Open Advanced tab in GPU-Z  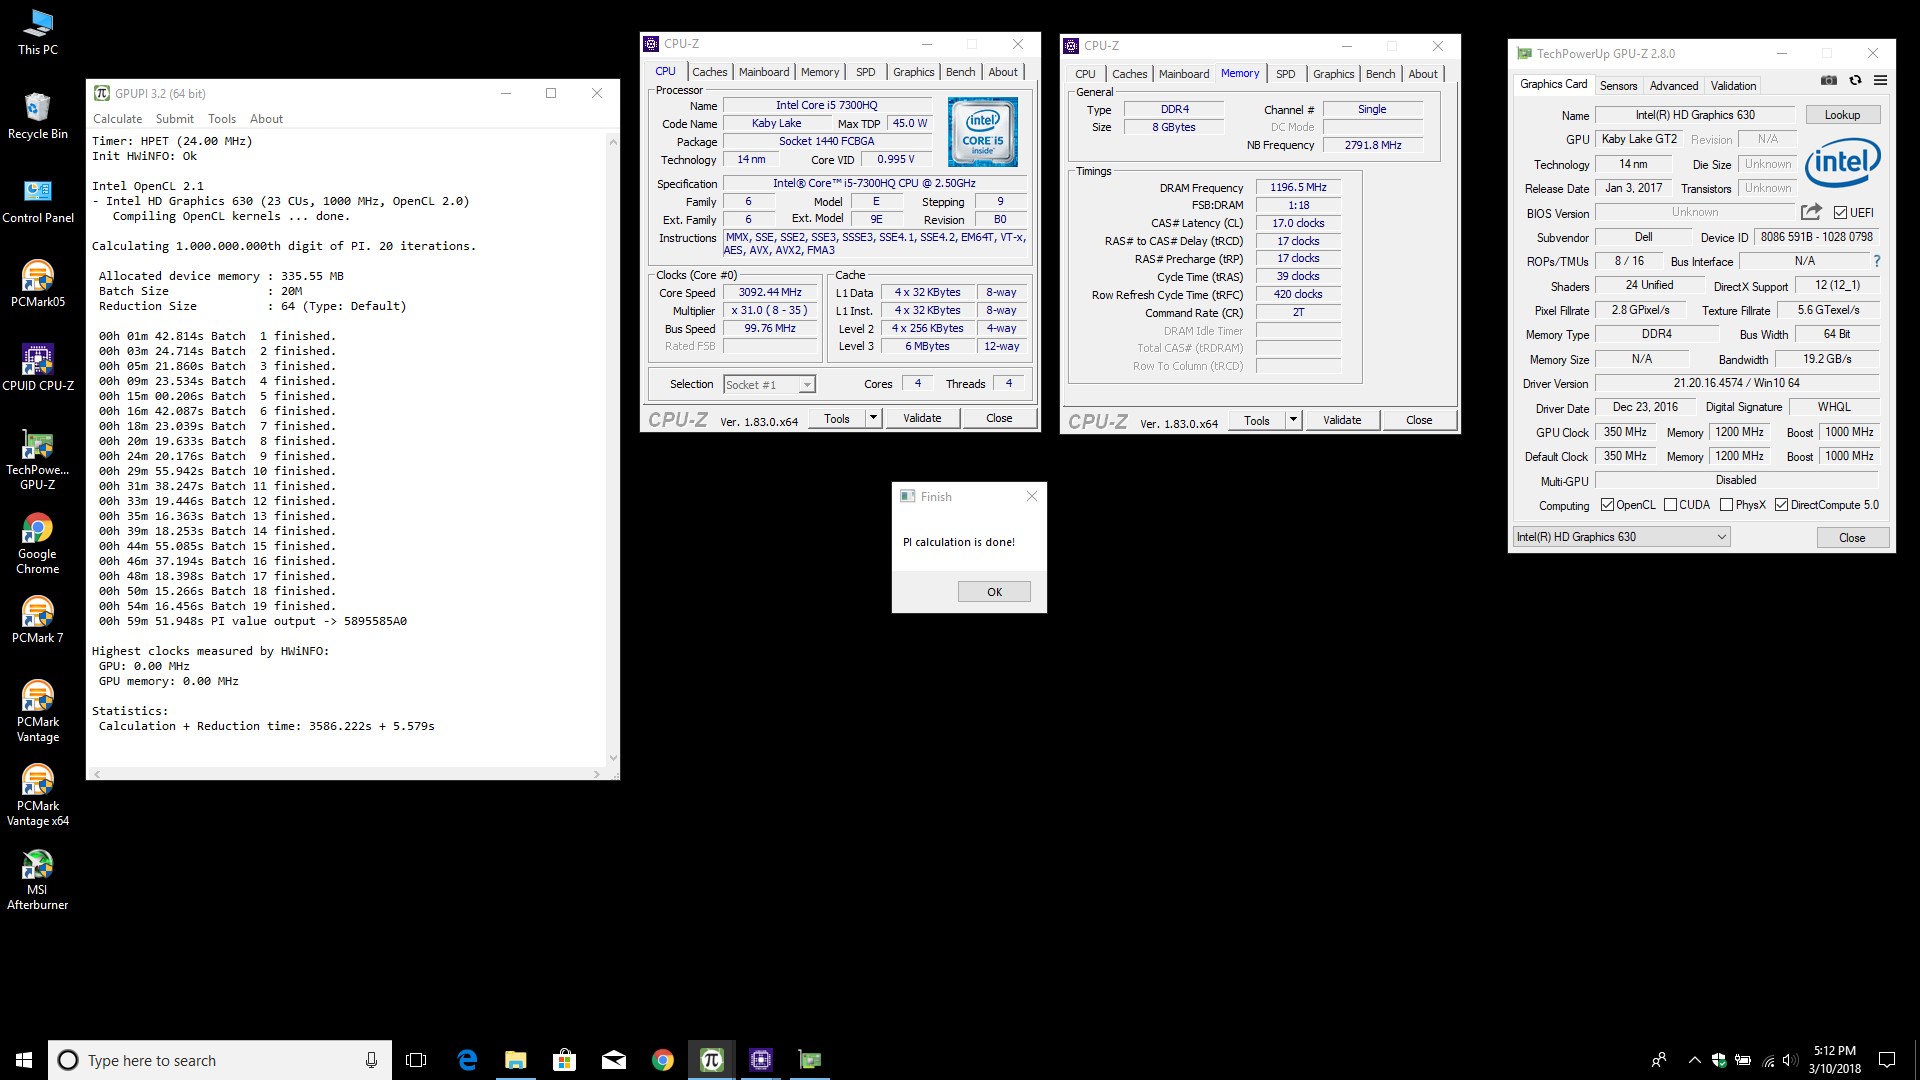pos(1674,86)
